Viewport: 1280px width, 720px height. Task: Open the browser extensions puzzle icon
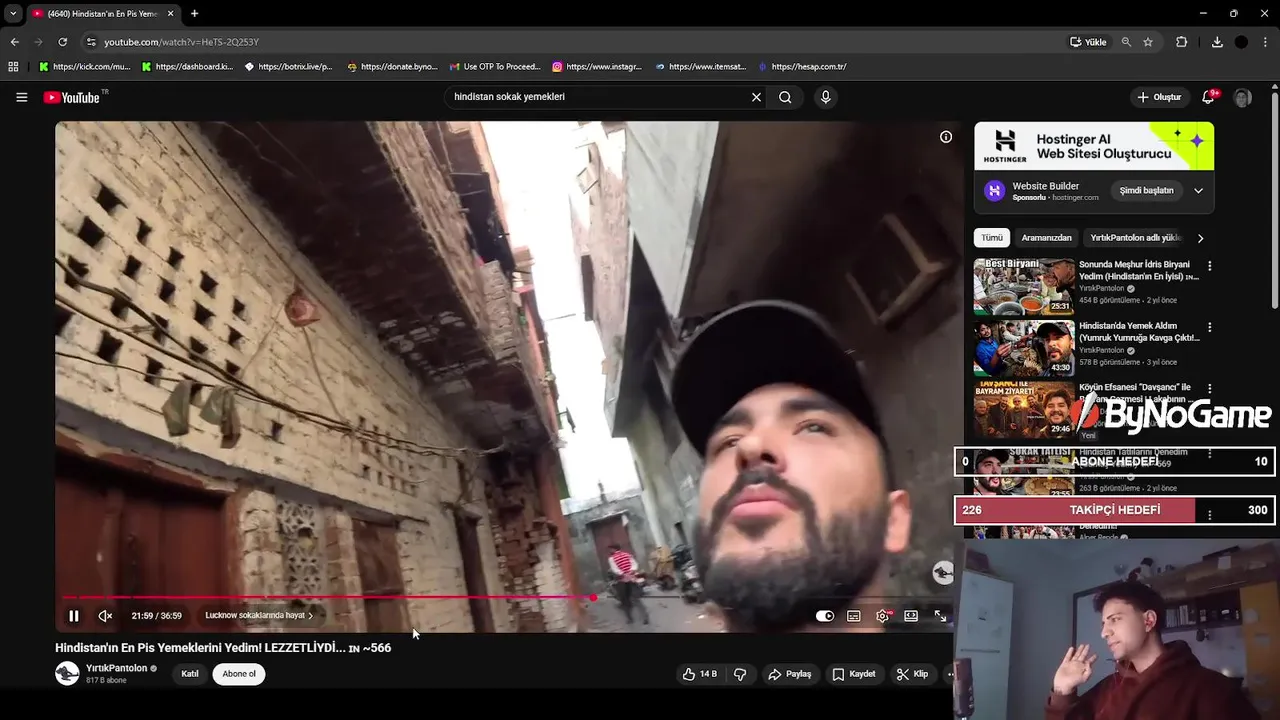(x=1181, y=42)
